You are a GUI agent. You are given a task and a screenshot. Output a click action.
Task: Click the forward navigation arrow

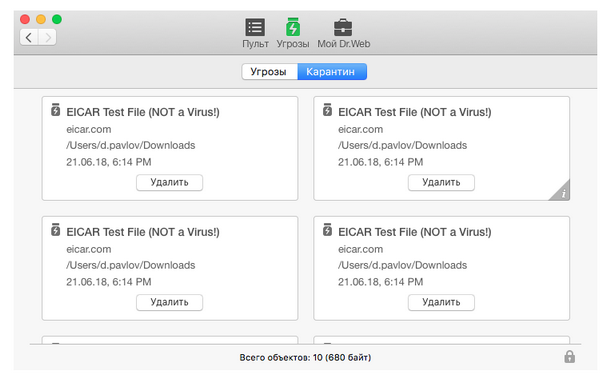(47, 37)
